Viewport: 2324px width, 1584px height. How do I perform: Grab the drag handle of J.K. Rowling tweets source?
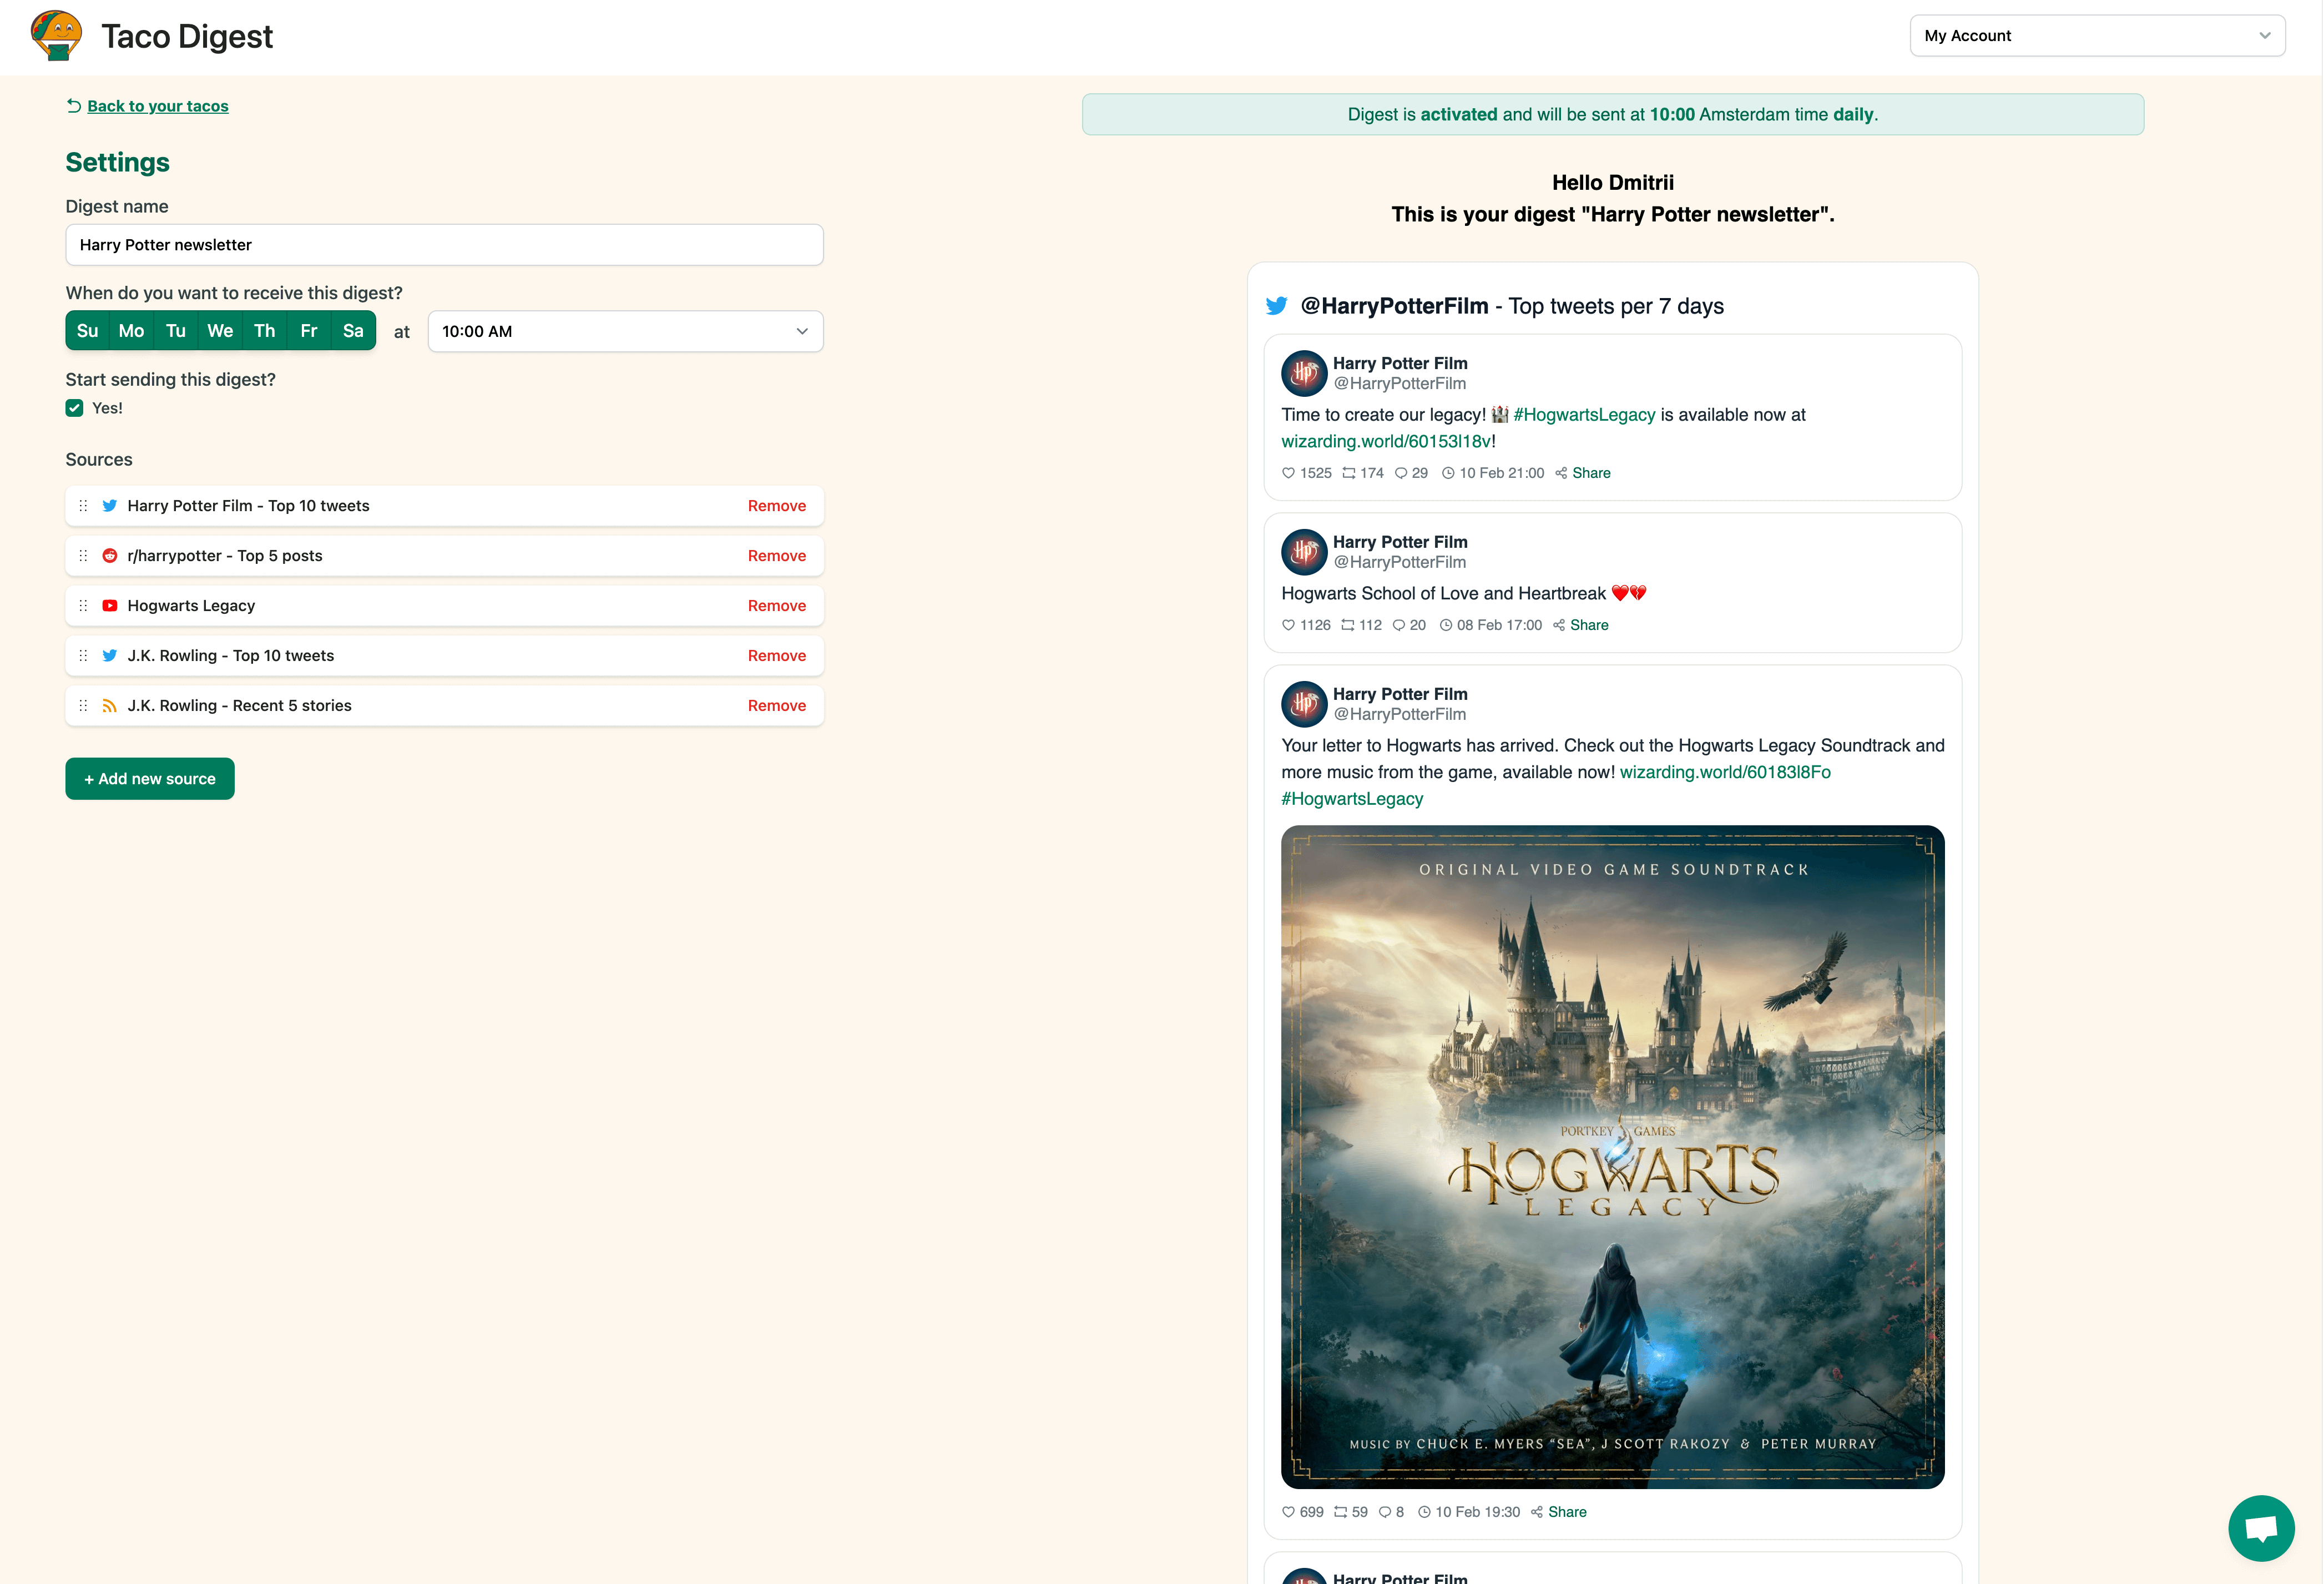(x=83, y=656)
